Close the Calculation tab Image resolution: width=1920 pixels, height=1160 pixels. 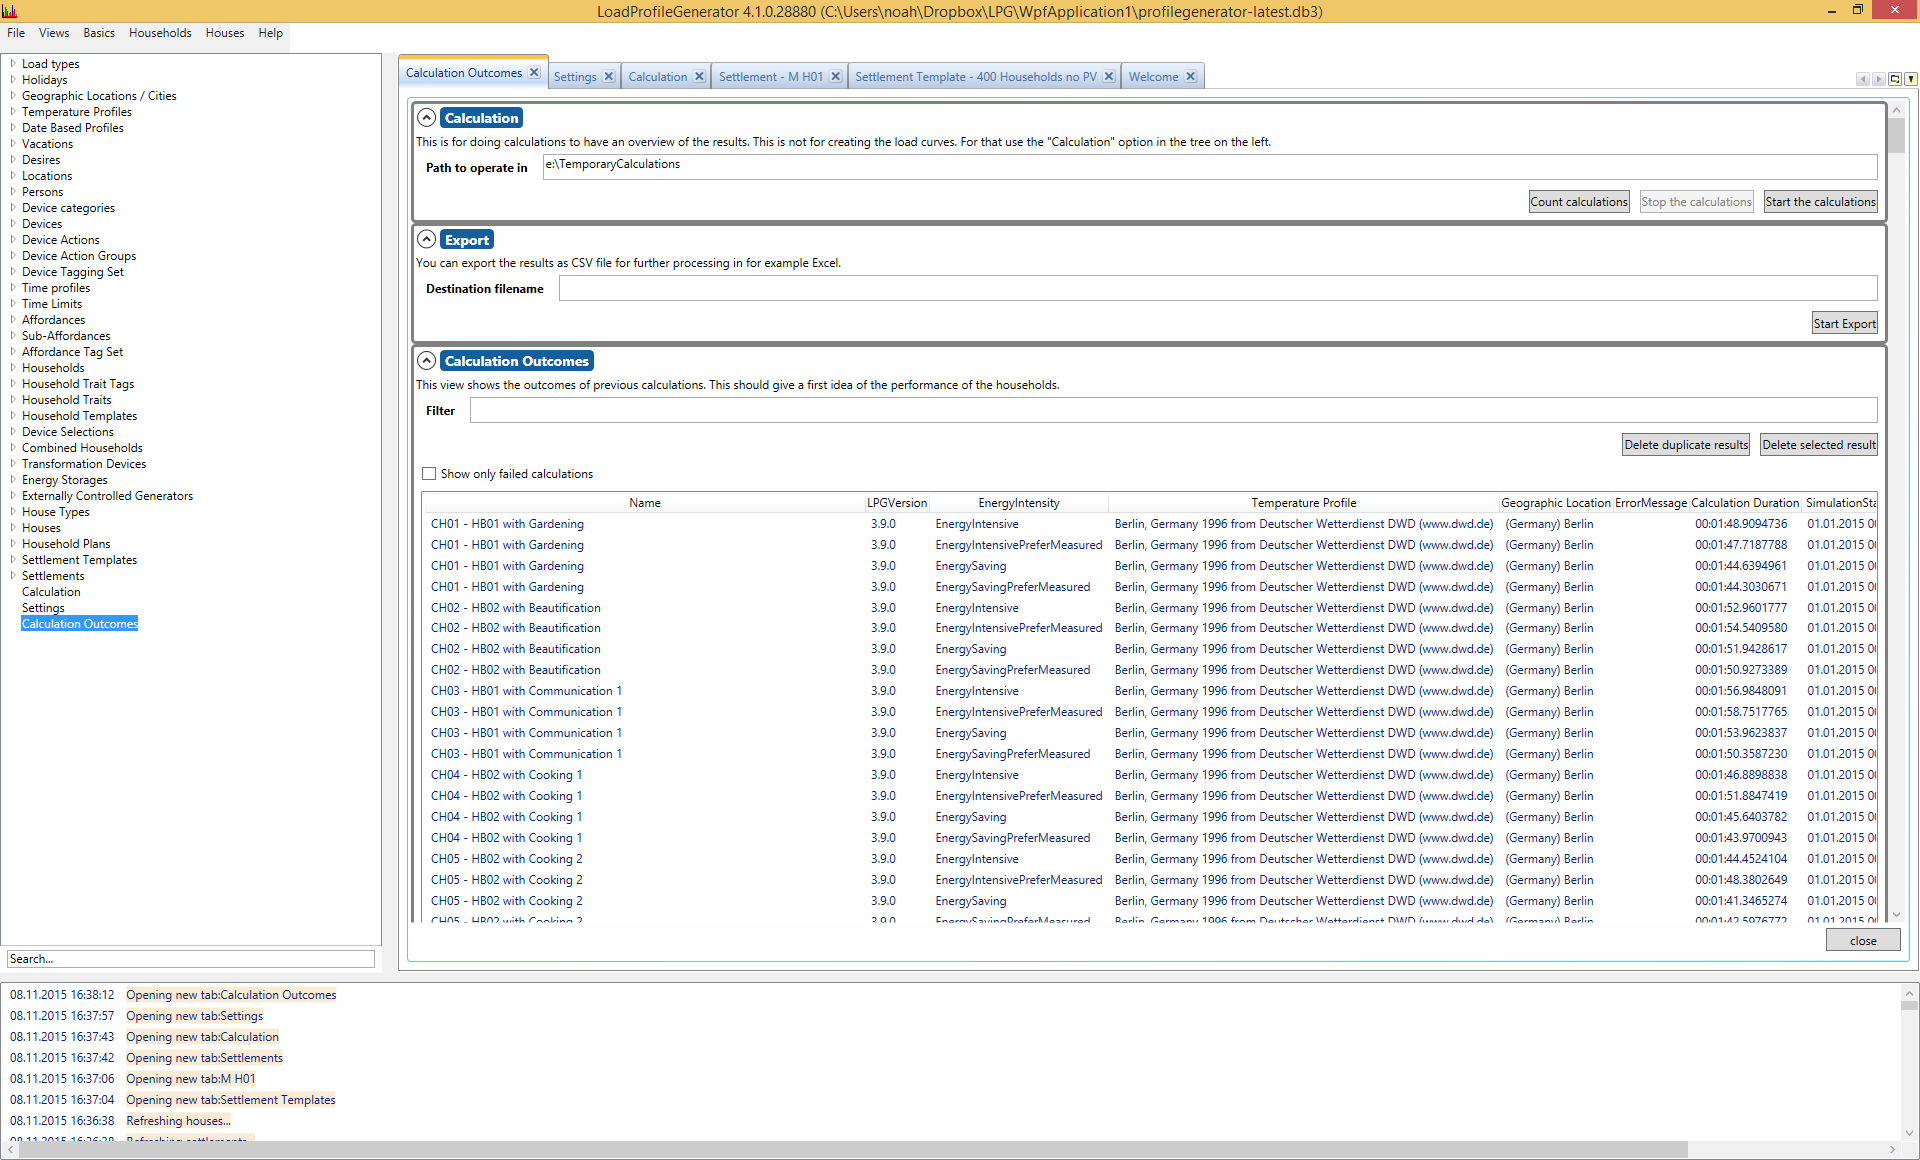click(x=699, y=77)
